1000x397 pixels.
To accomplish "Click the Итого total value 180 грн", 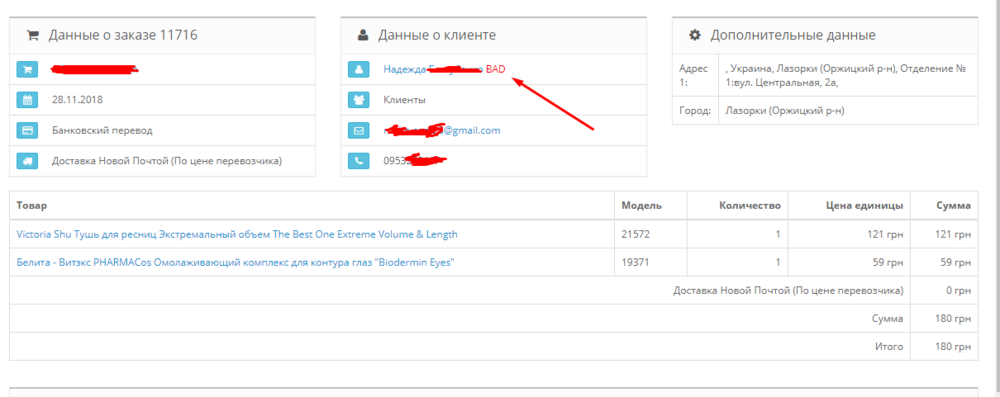I will 953,347.
